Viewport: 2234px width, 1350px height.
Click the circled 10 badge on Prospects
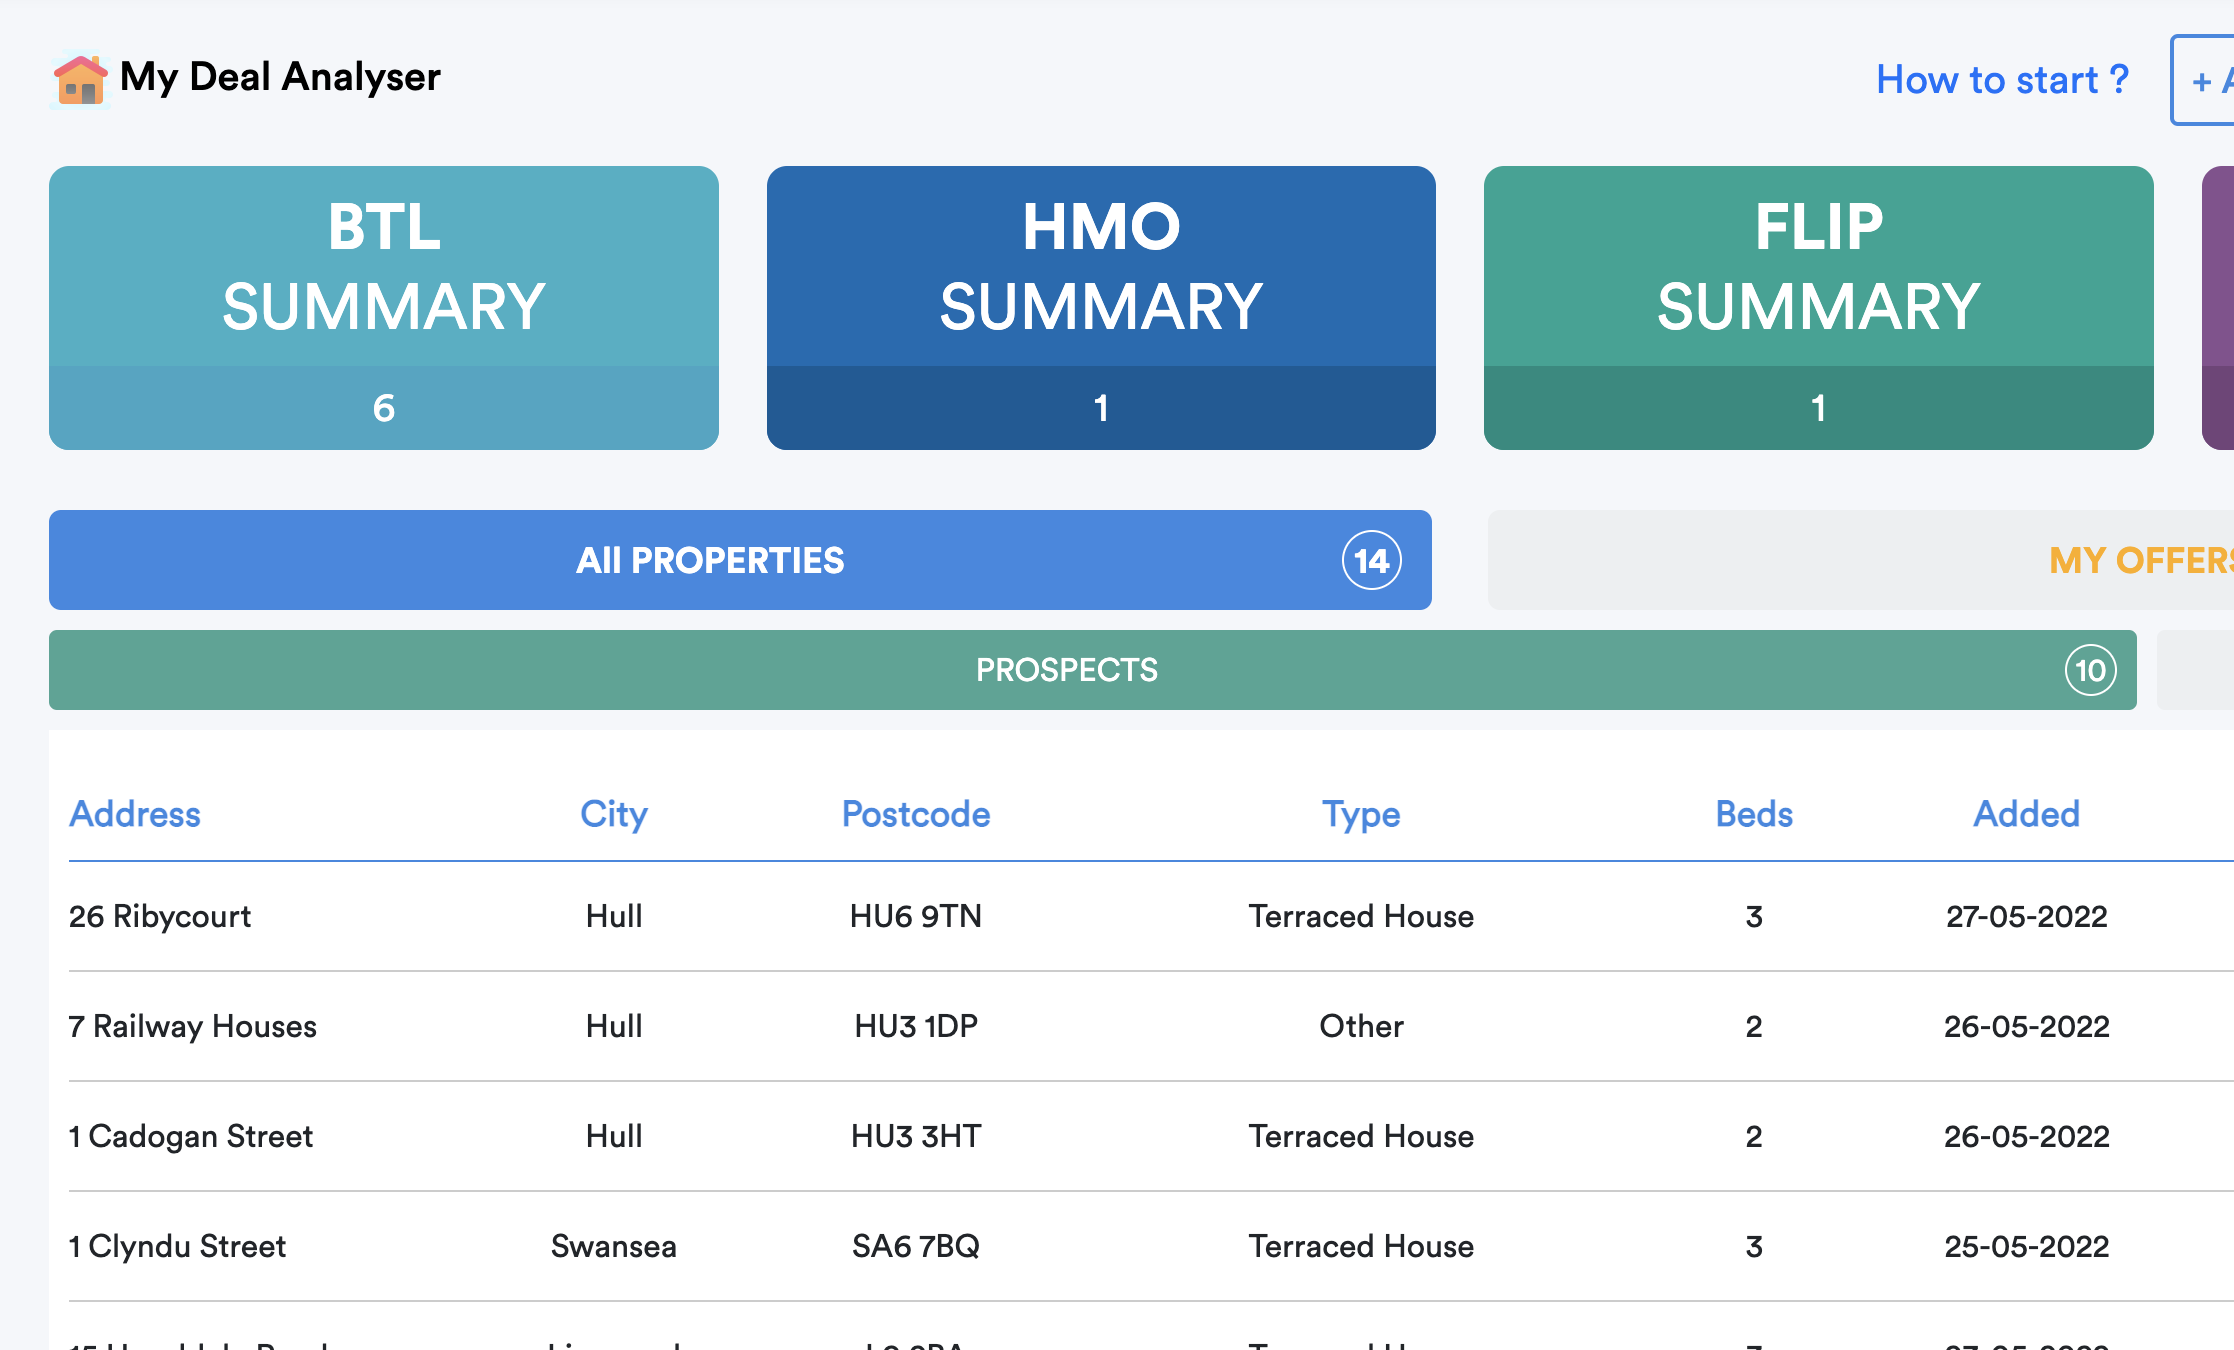click(x=2090, y=670)
